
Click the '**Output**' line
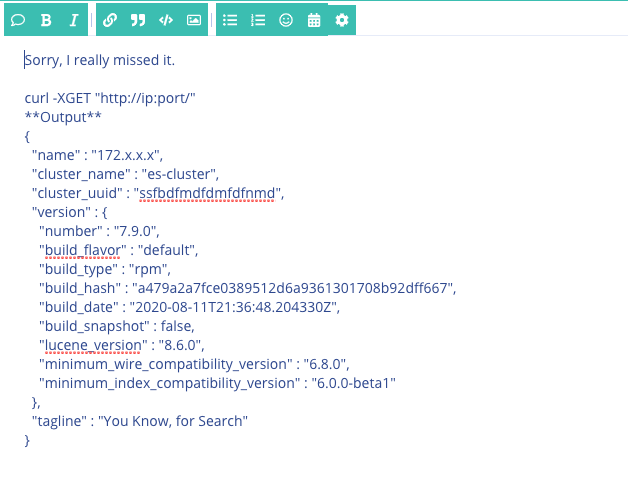pyautogui.click(x=63, y=117)
